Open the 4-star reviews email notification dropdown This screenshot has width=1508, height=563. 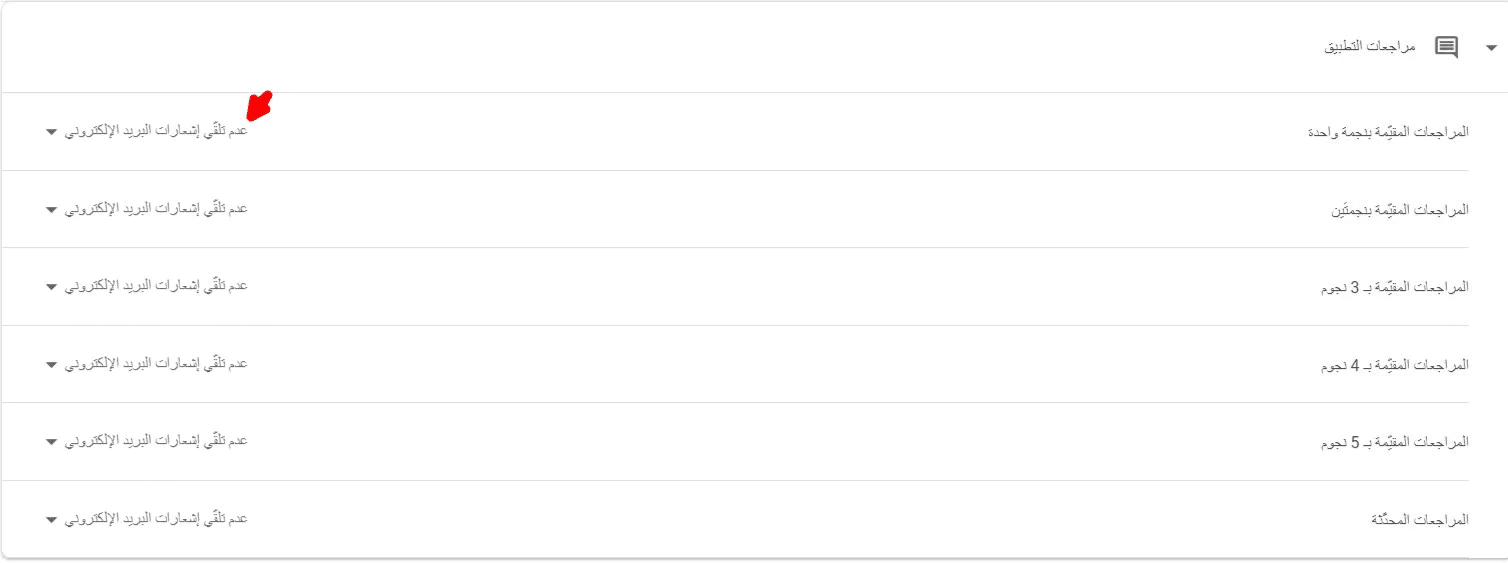(156, 363)
